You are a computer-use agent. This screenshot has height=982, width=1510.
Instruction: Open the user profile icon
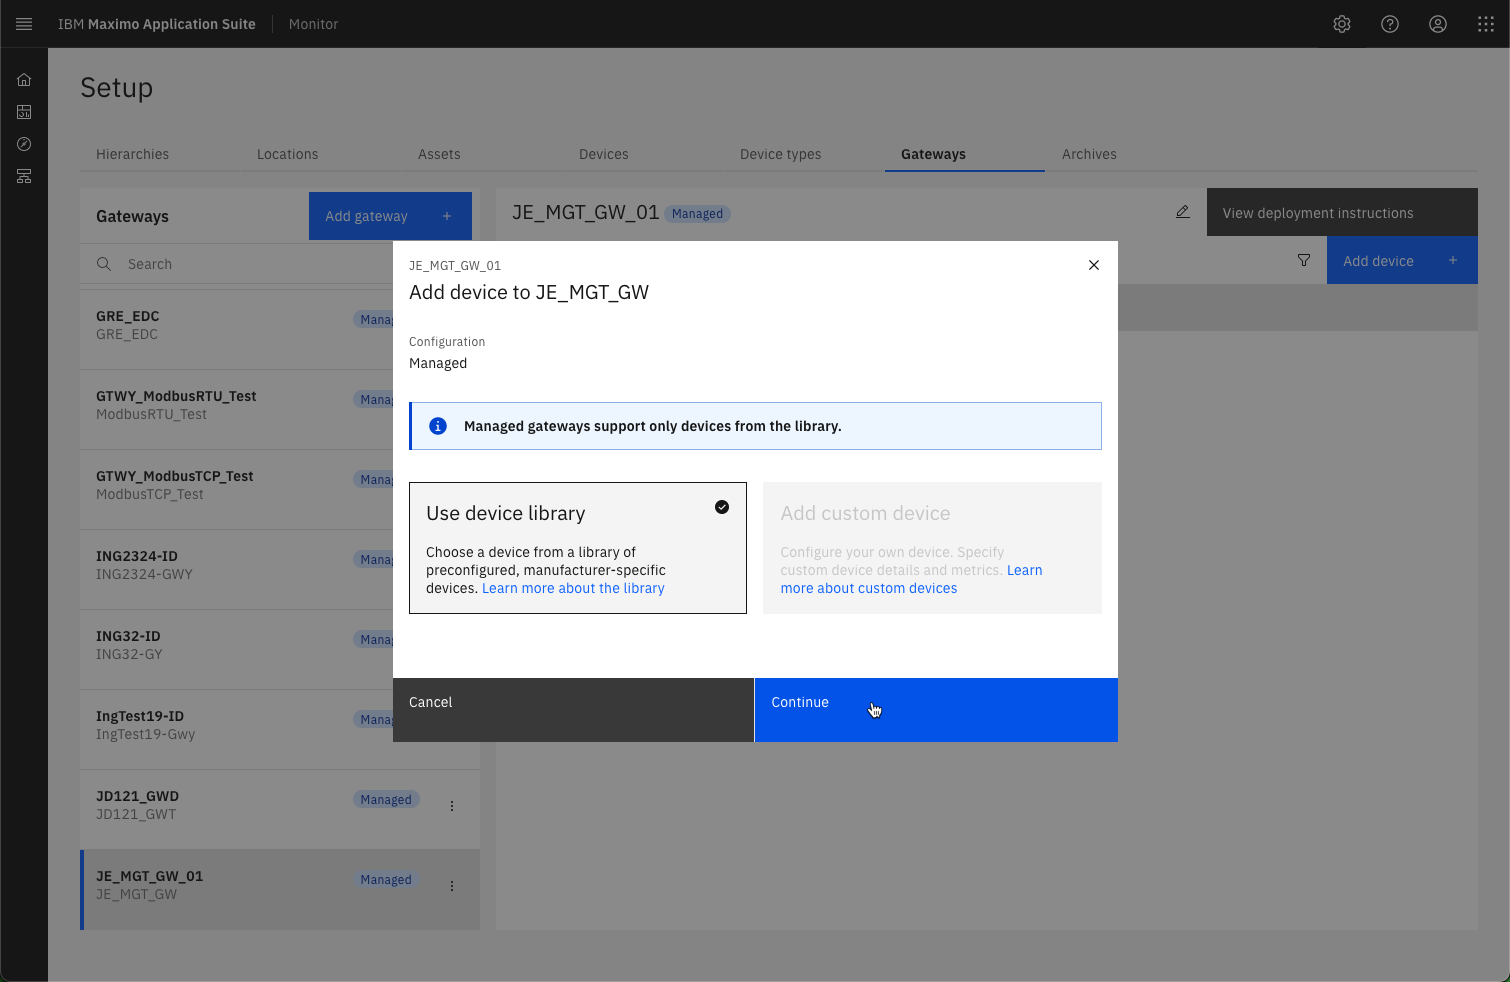point(1438,24)
